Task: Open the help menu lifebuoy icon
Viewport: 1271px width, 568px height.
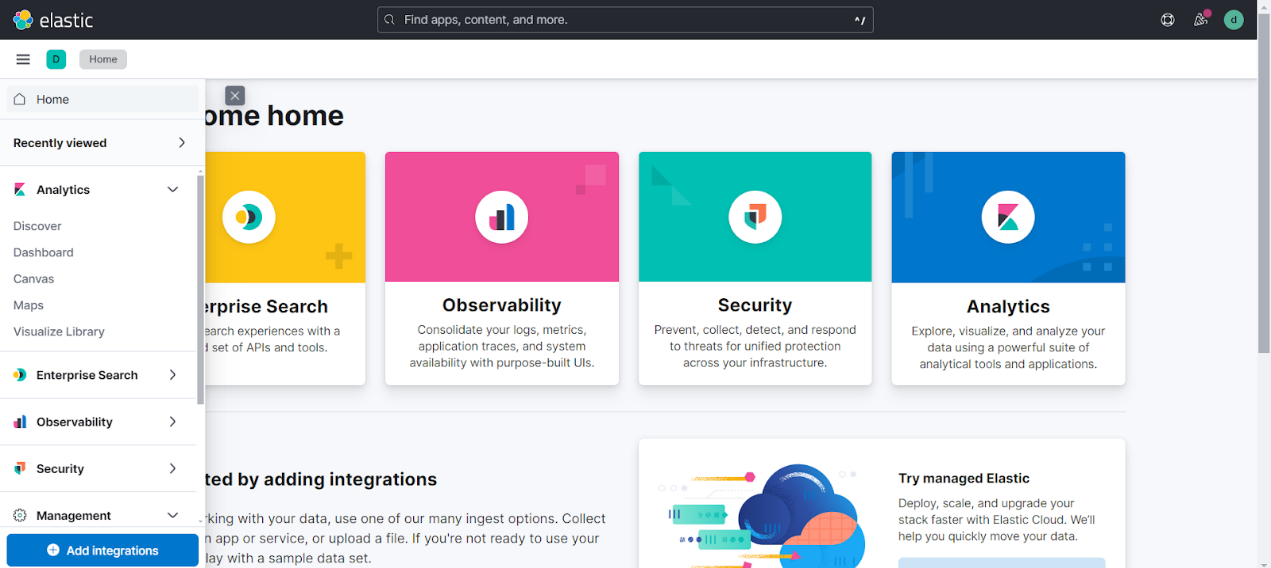Action: point(1167,20)
